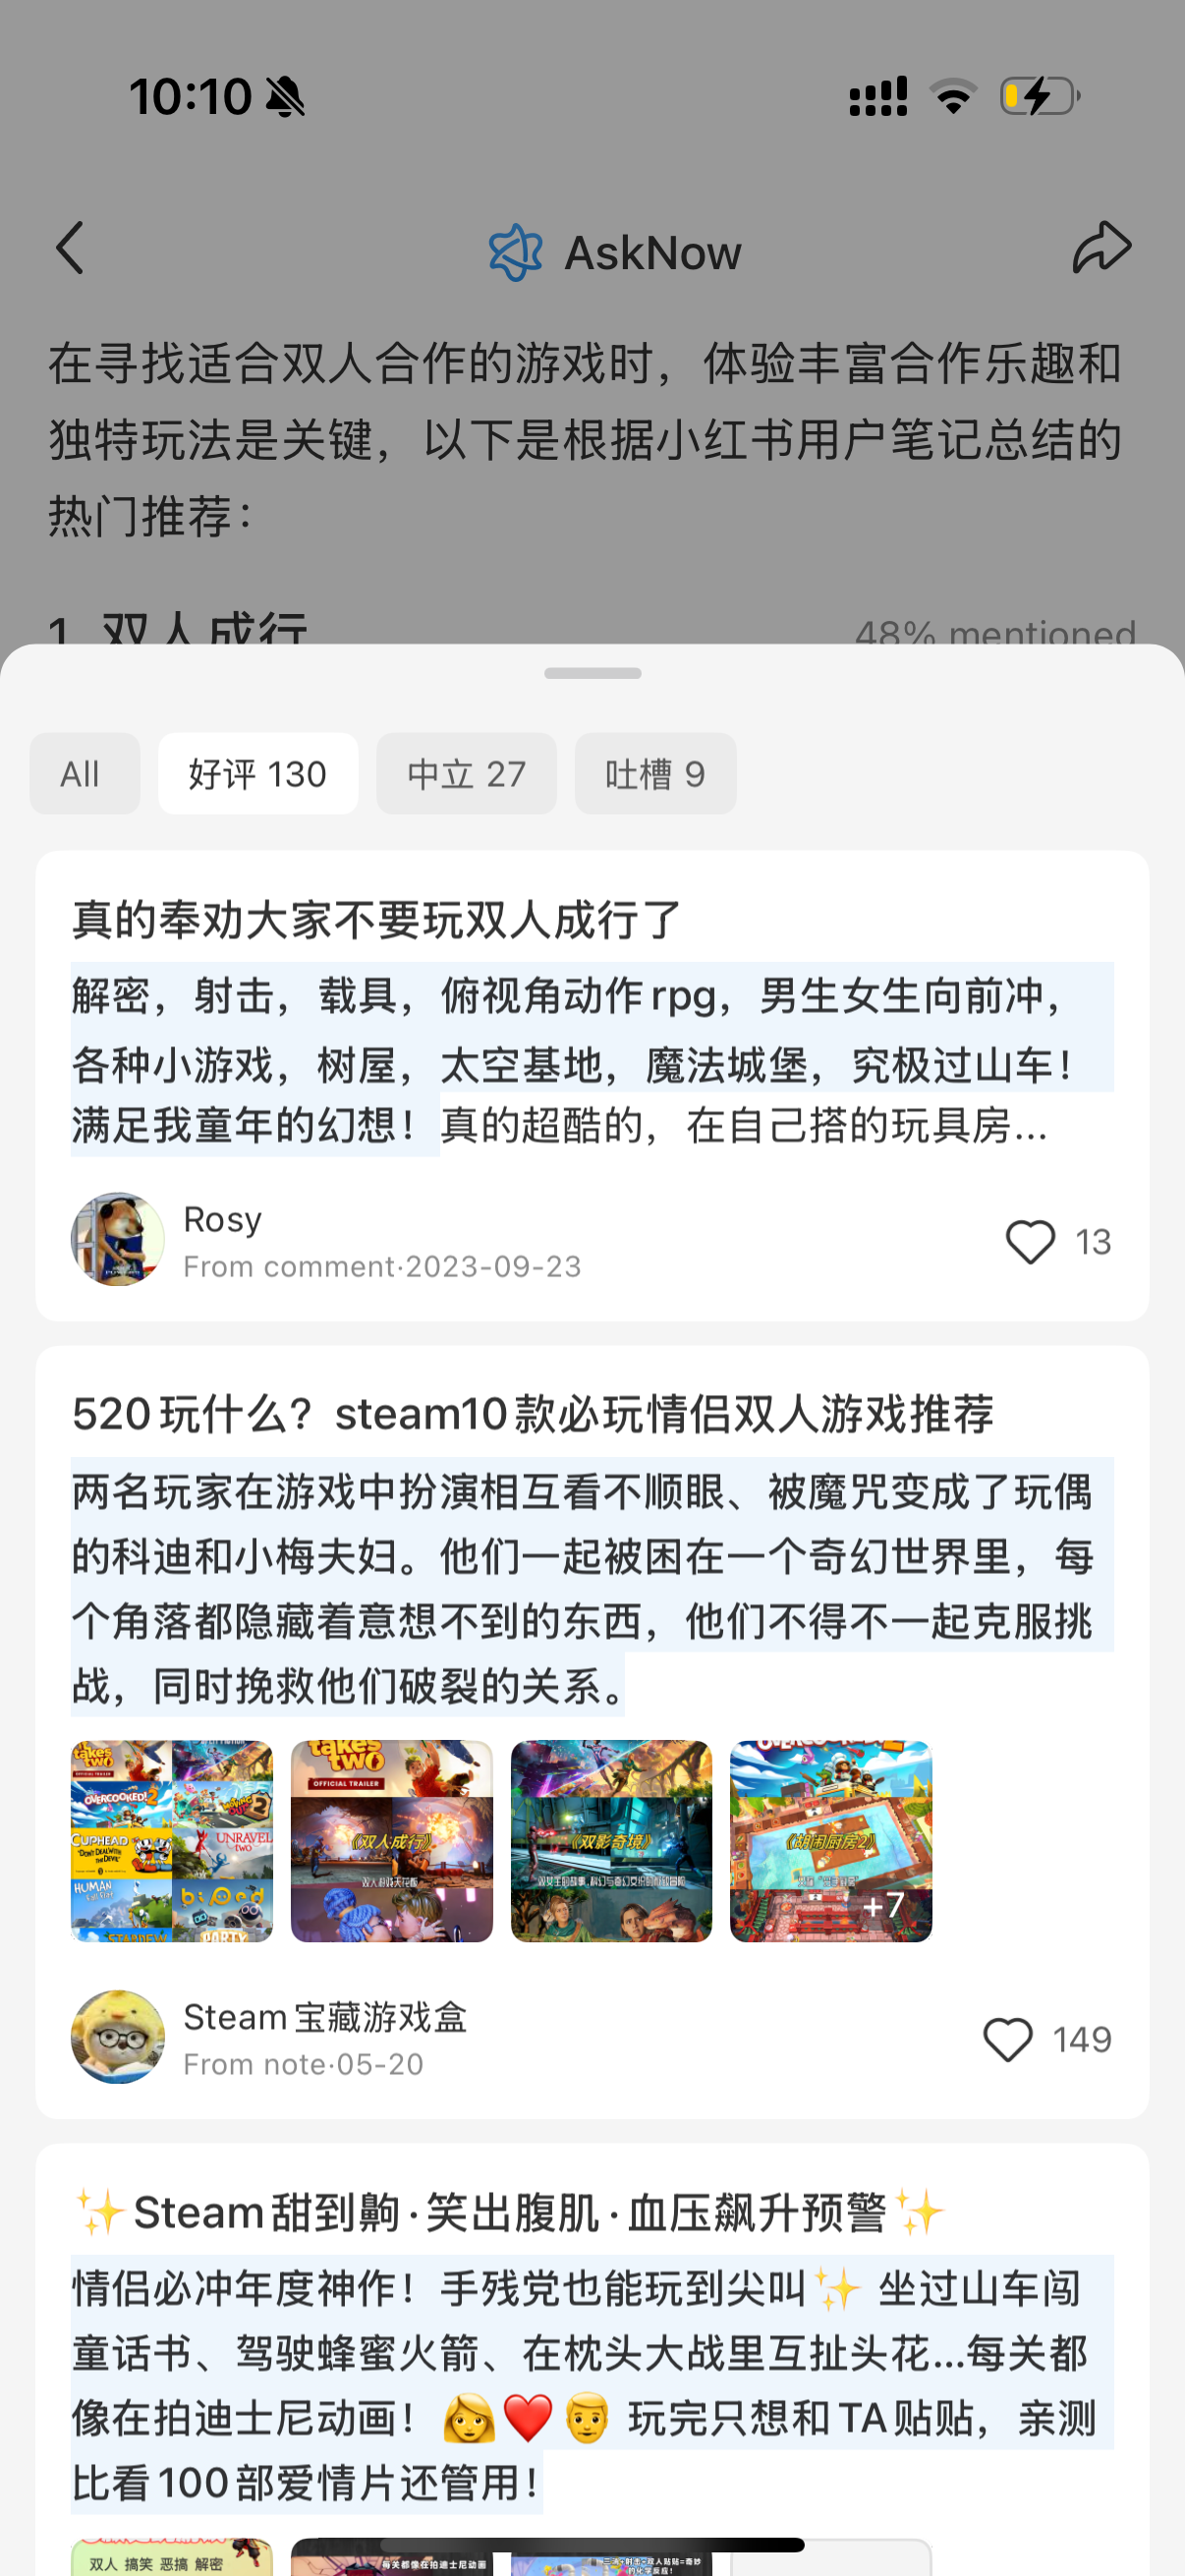This screenshot has width=1185, height=2576.
Task: Open the 双人成行 trailer thumbnail
Action: tap(392, 1841)
